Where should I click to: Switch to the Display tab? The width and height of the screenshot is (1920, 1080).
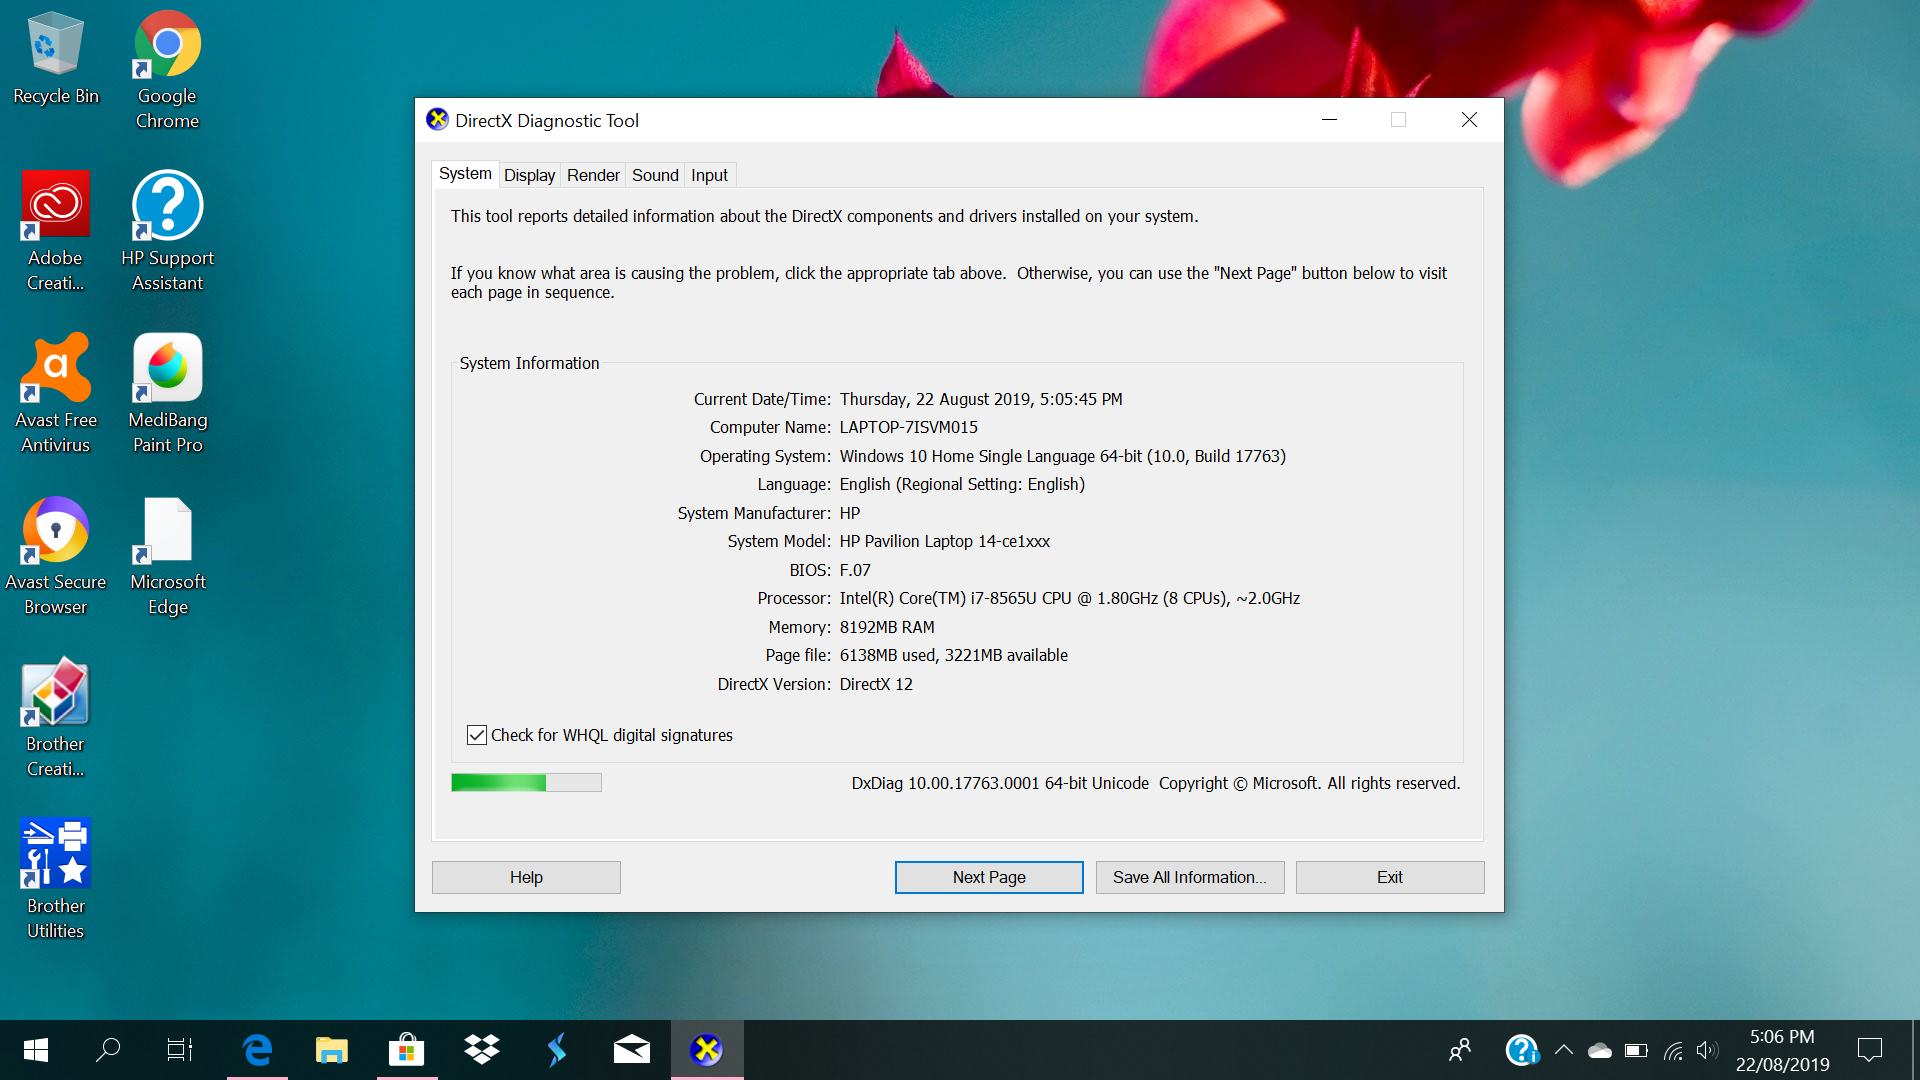point(529,175)
